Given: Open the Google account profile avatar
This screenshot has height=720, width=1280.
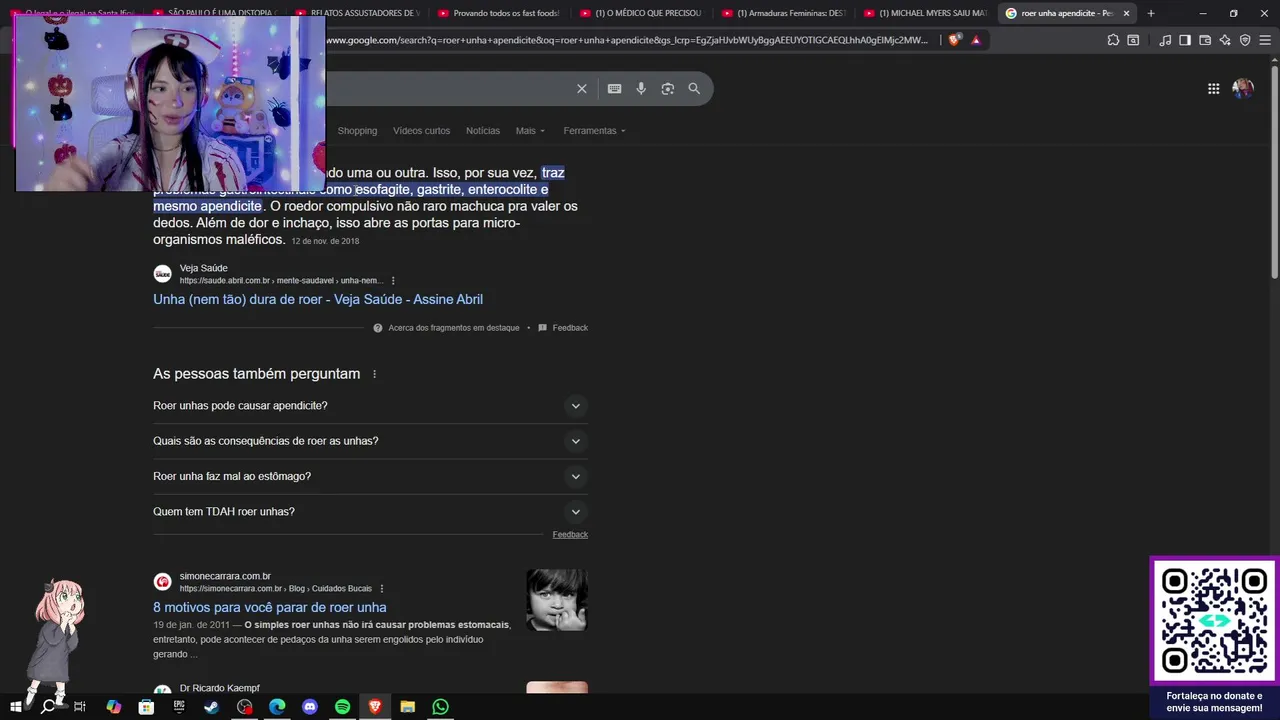Looking at the screenshot, I should point(1243,88).
